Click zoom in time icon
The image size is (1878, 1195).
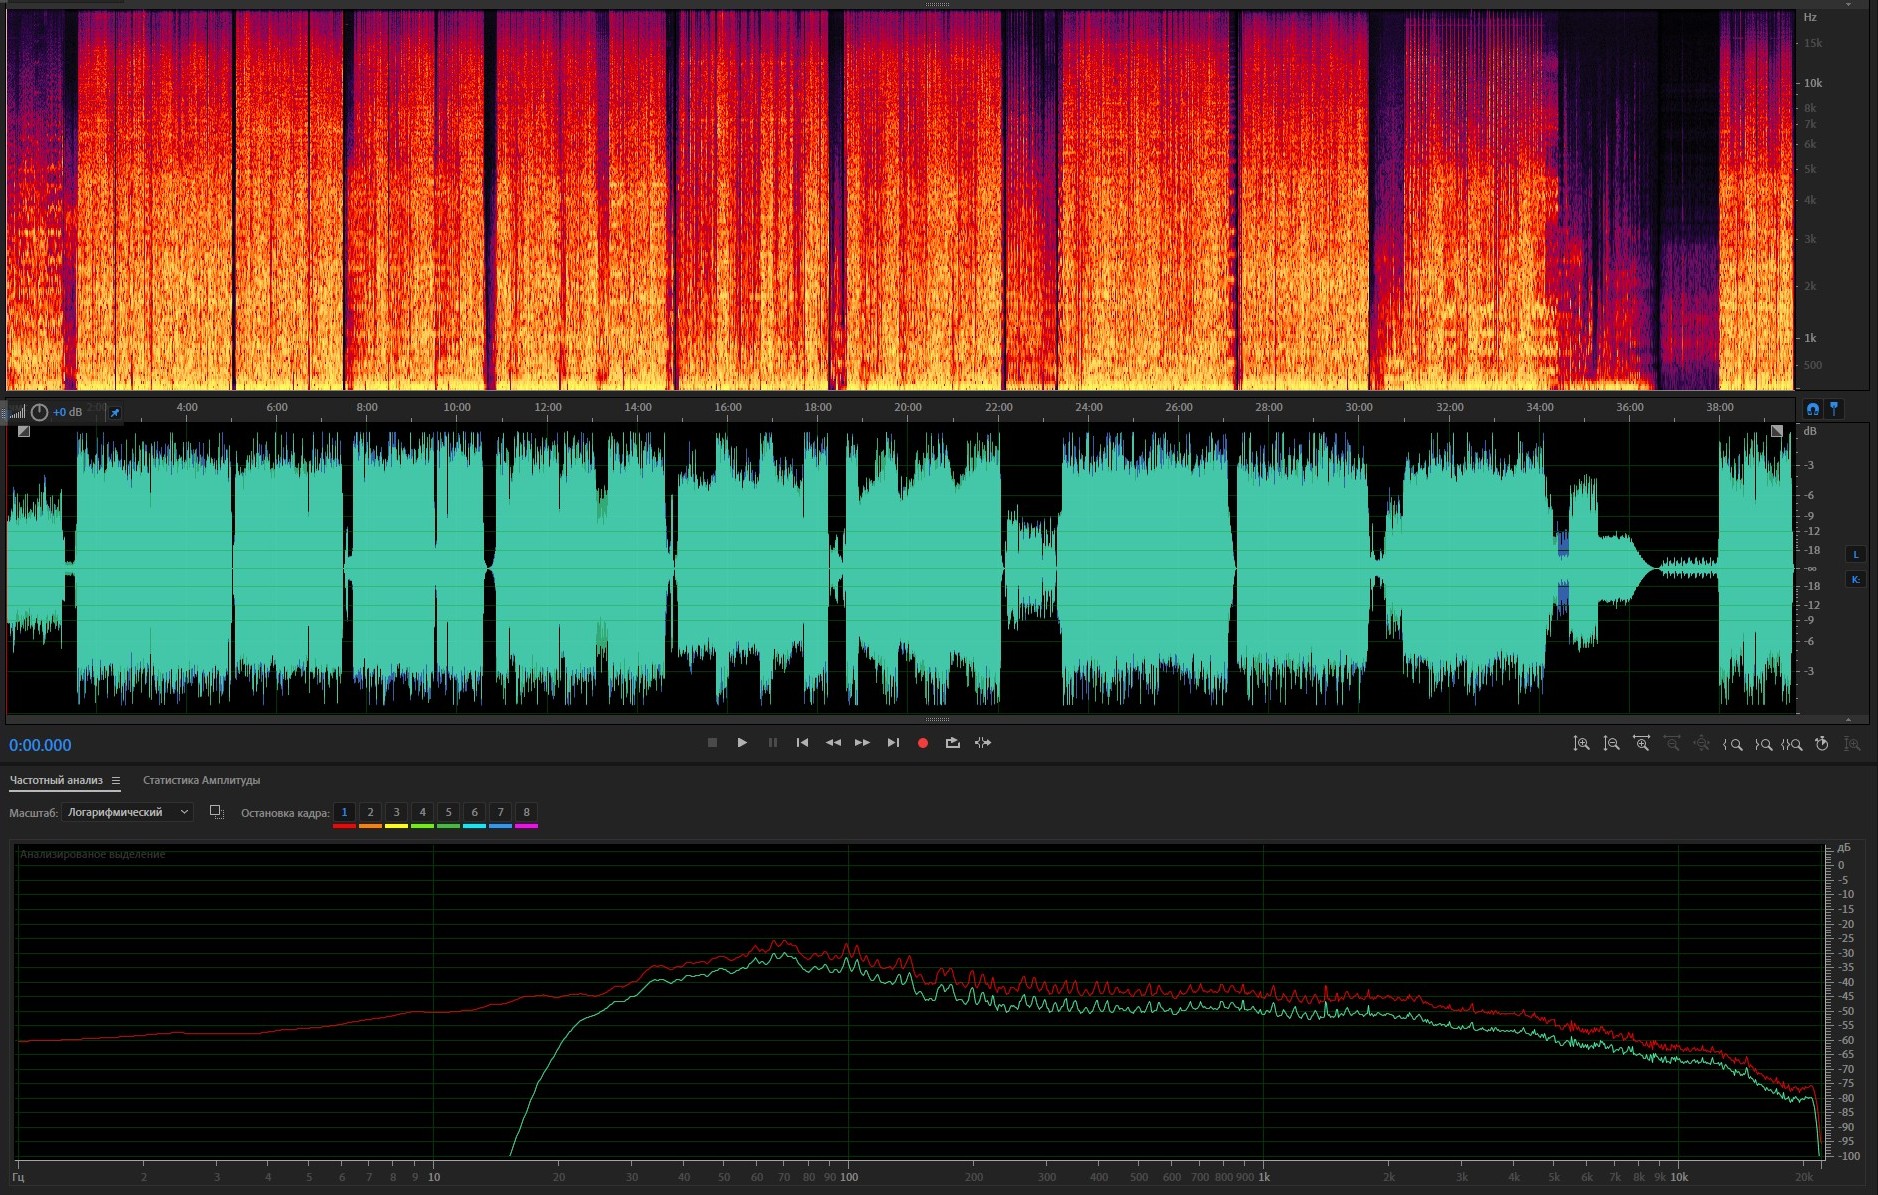[1641, 744]
